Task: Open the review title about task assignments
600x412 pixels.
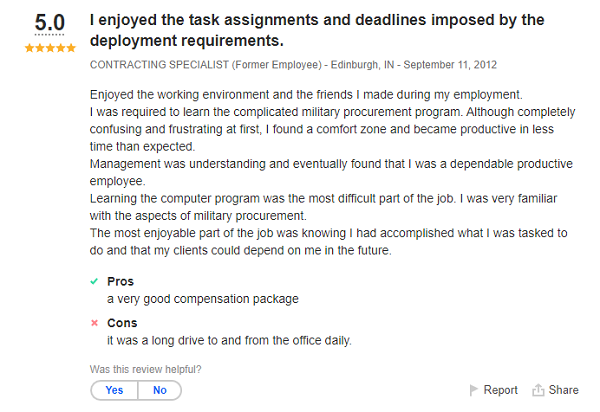Action: point(316,31)
